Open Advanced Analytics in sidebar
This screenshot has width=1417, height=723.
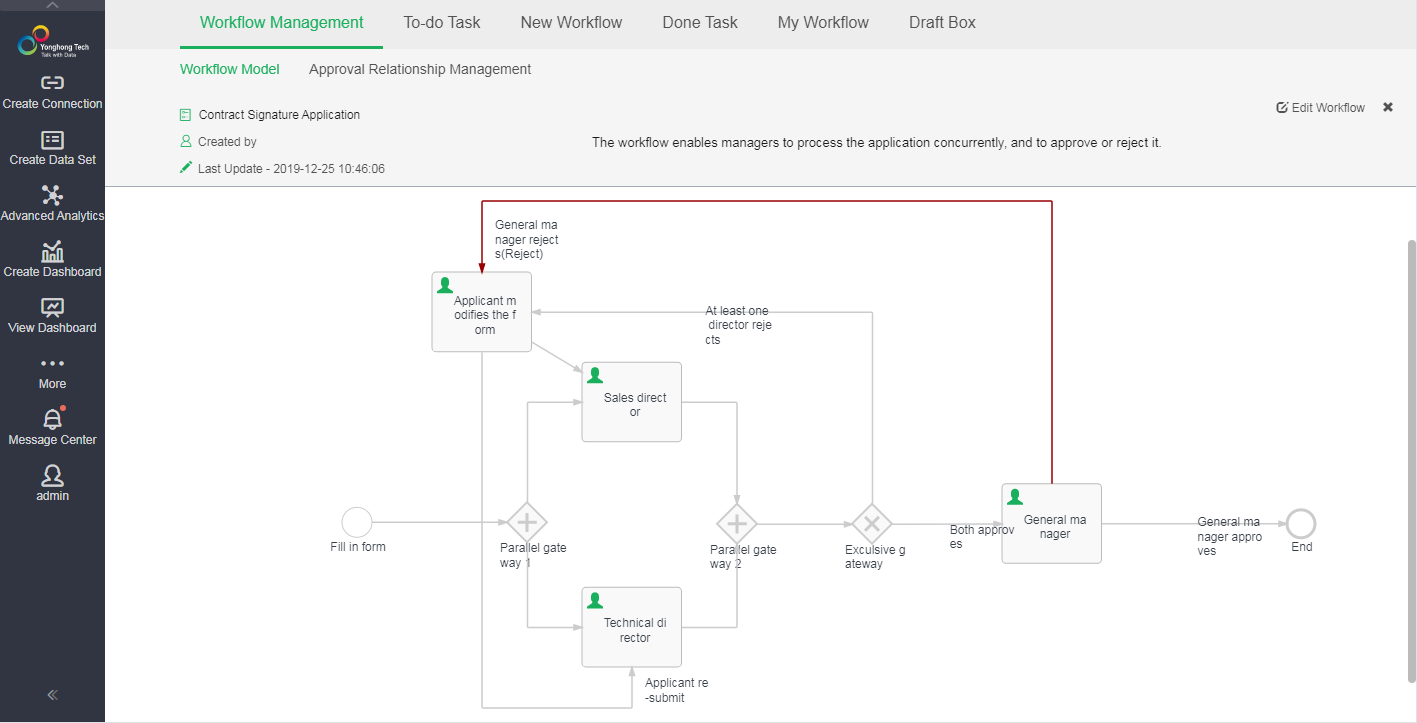tap(52, 204)
